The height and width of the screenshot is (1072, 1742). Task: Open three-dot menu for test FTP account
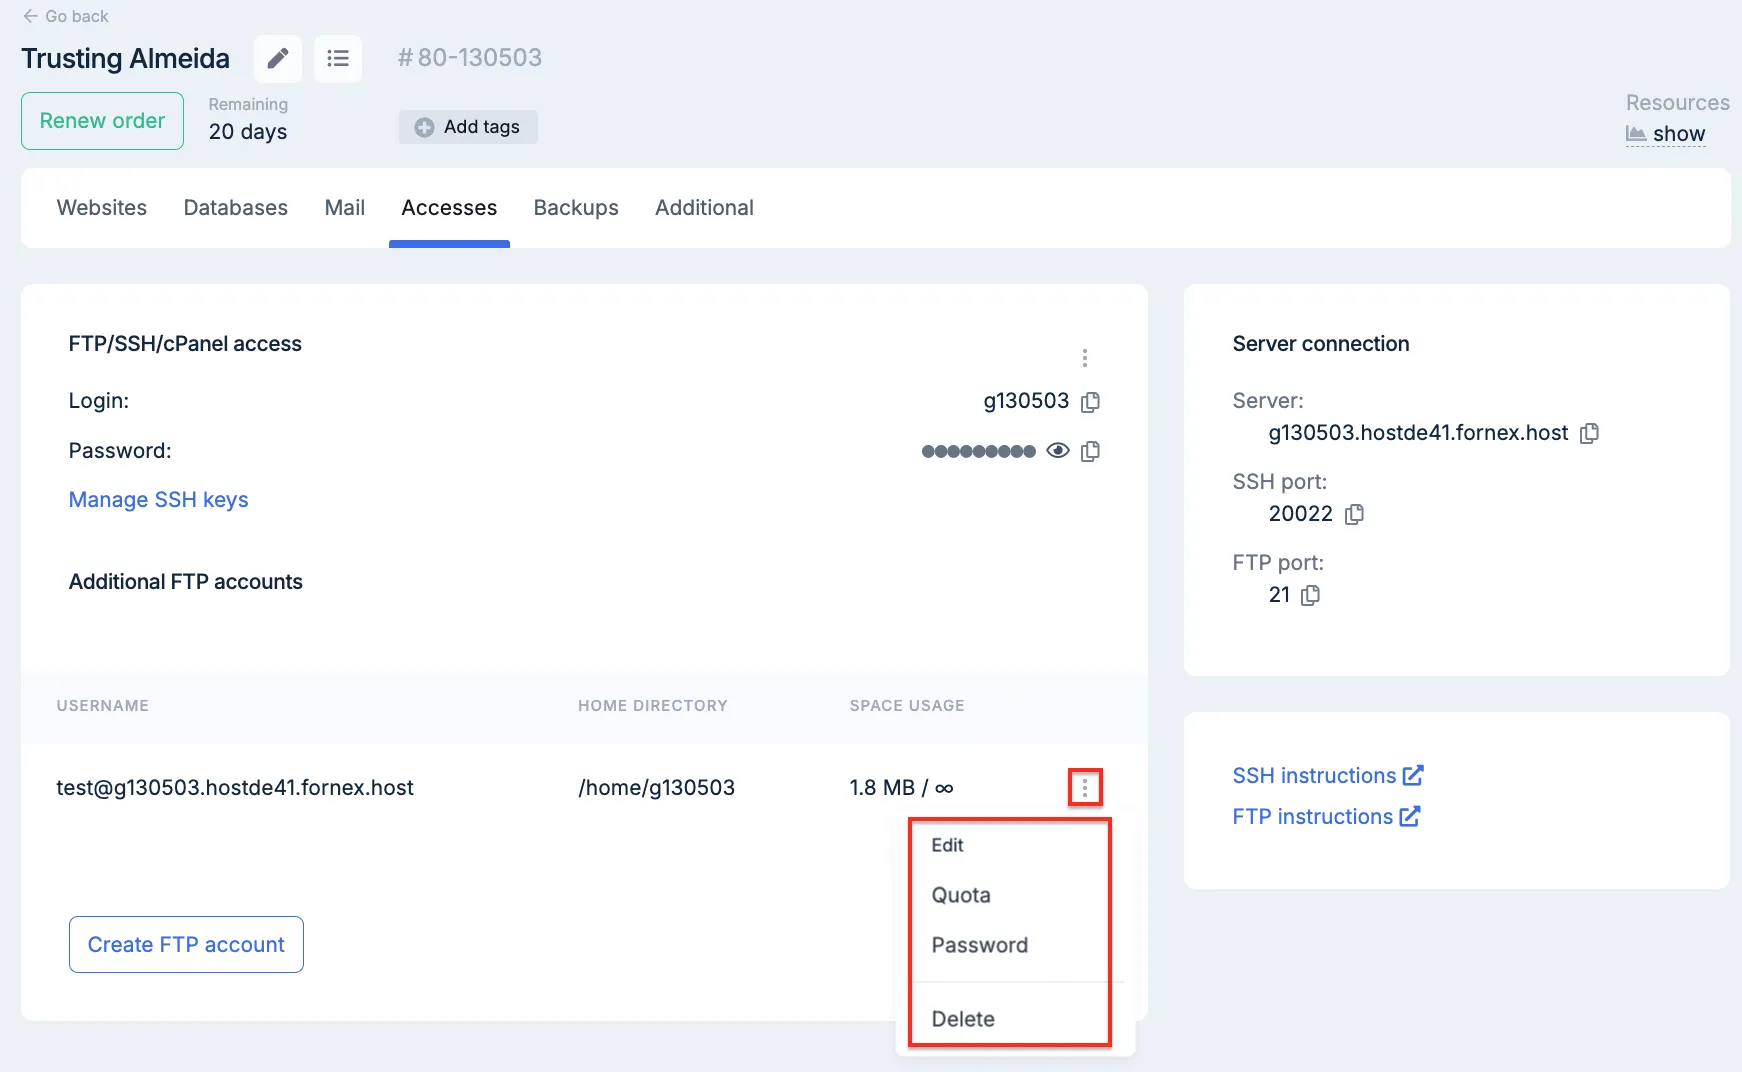pos(1085,788)
